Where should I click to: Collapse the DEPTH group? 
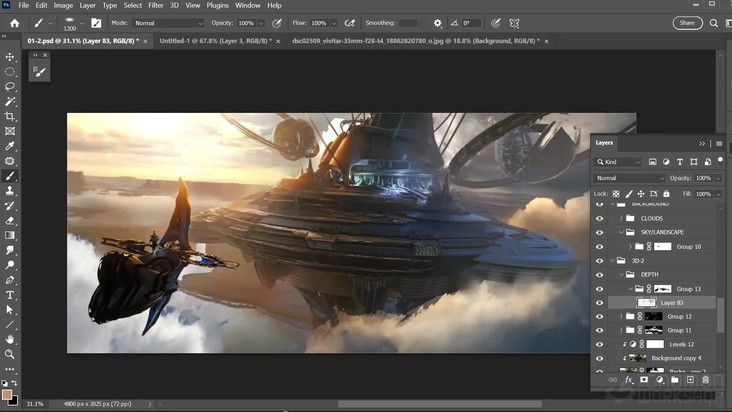pyautogui.click(x=621, y=274)
